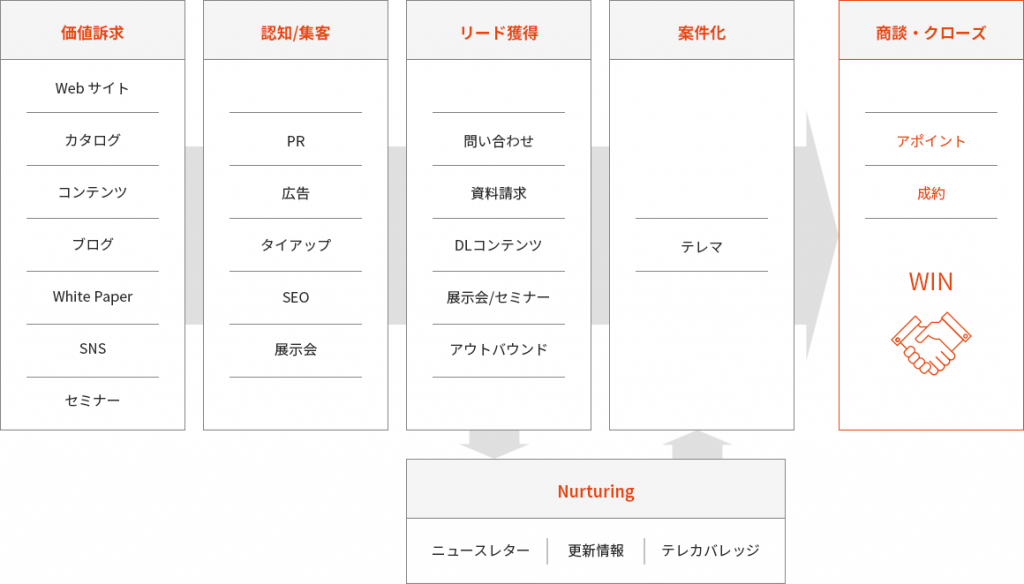Click the orange アポイント label
1024x584 pixels.
pyautogui.click(x=931, y=141)
